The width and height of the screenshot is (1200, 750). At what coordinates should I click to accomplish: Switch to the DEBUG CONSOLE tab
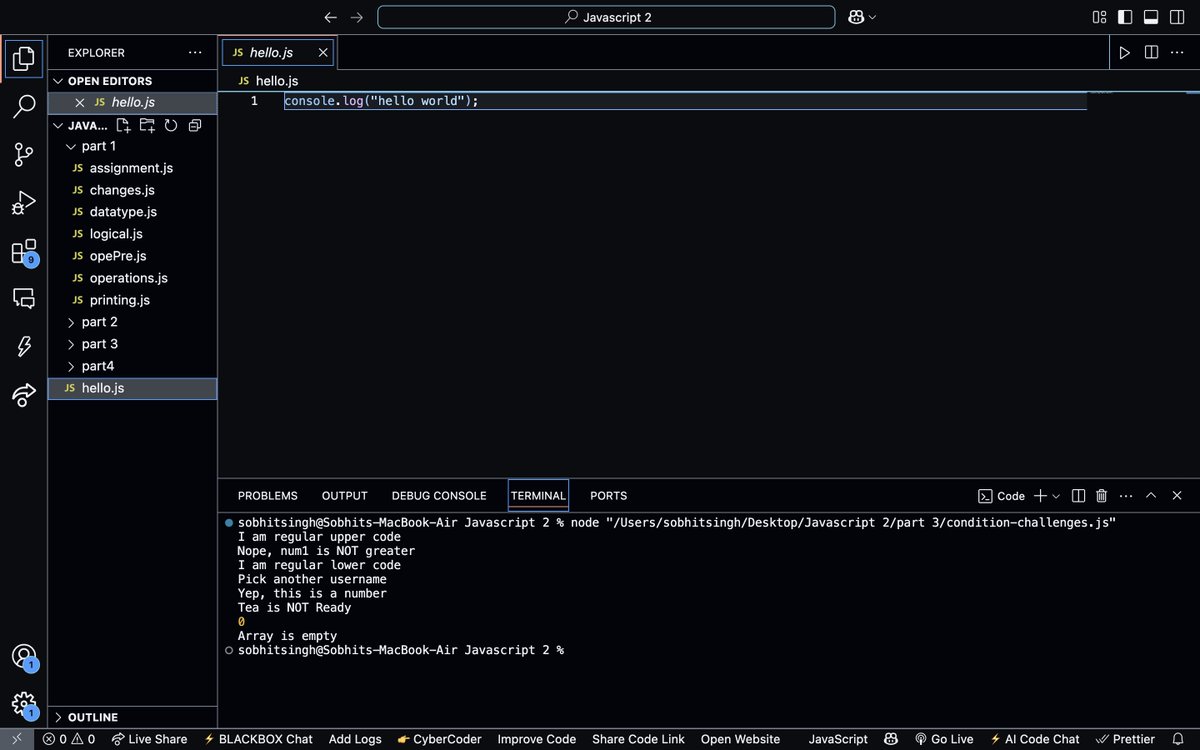439,496
